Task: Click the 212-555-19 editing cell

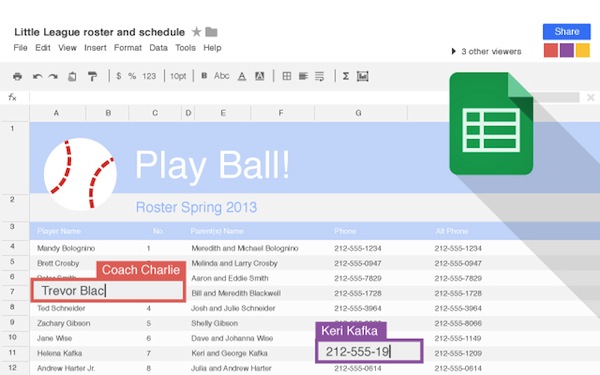Action: coord(369,351)
